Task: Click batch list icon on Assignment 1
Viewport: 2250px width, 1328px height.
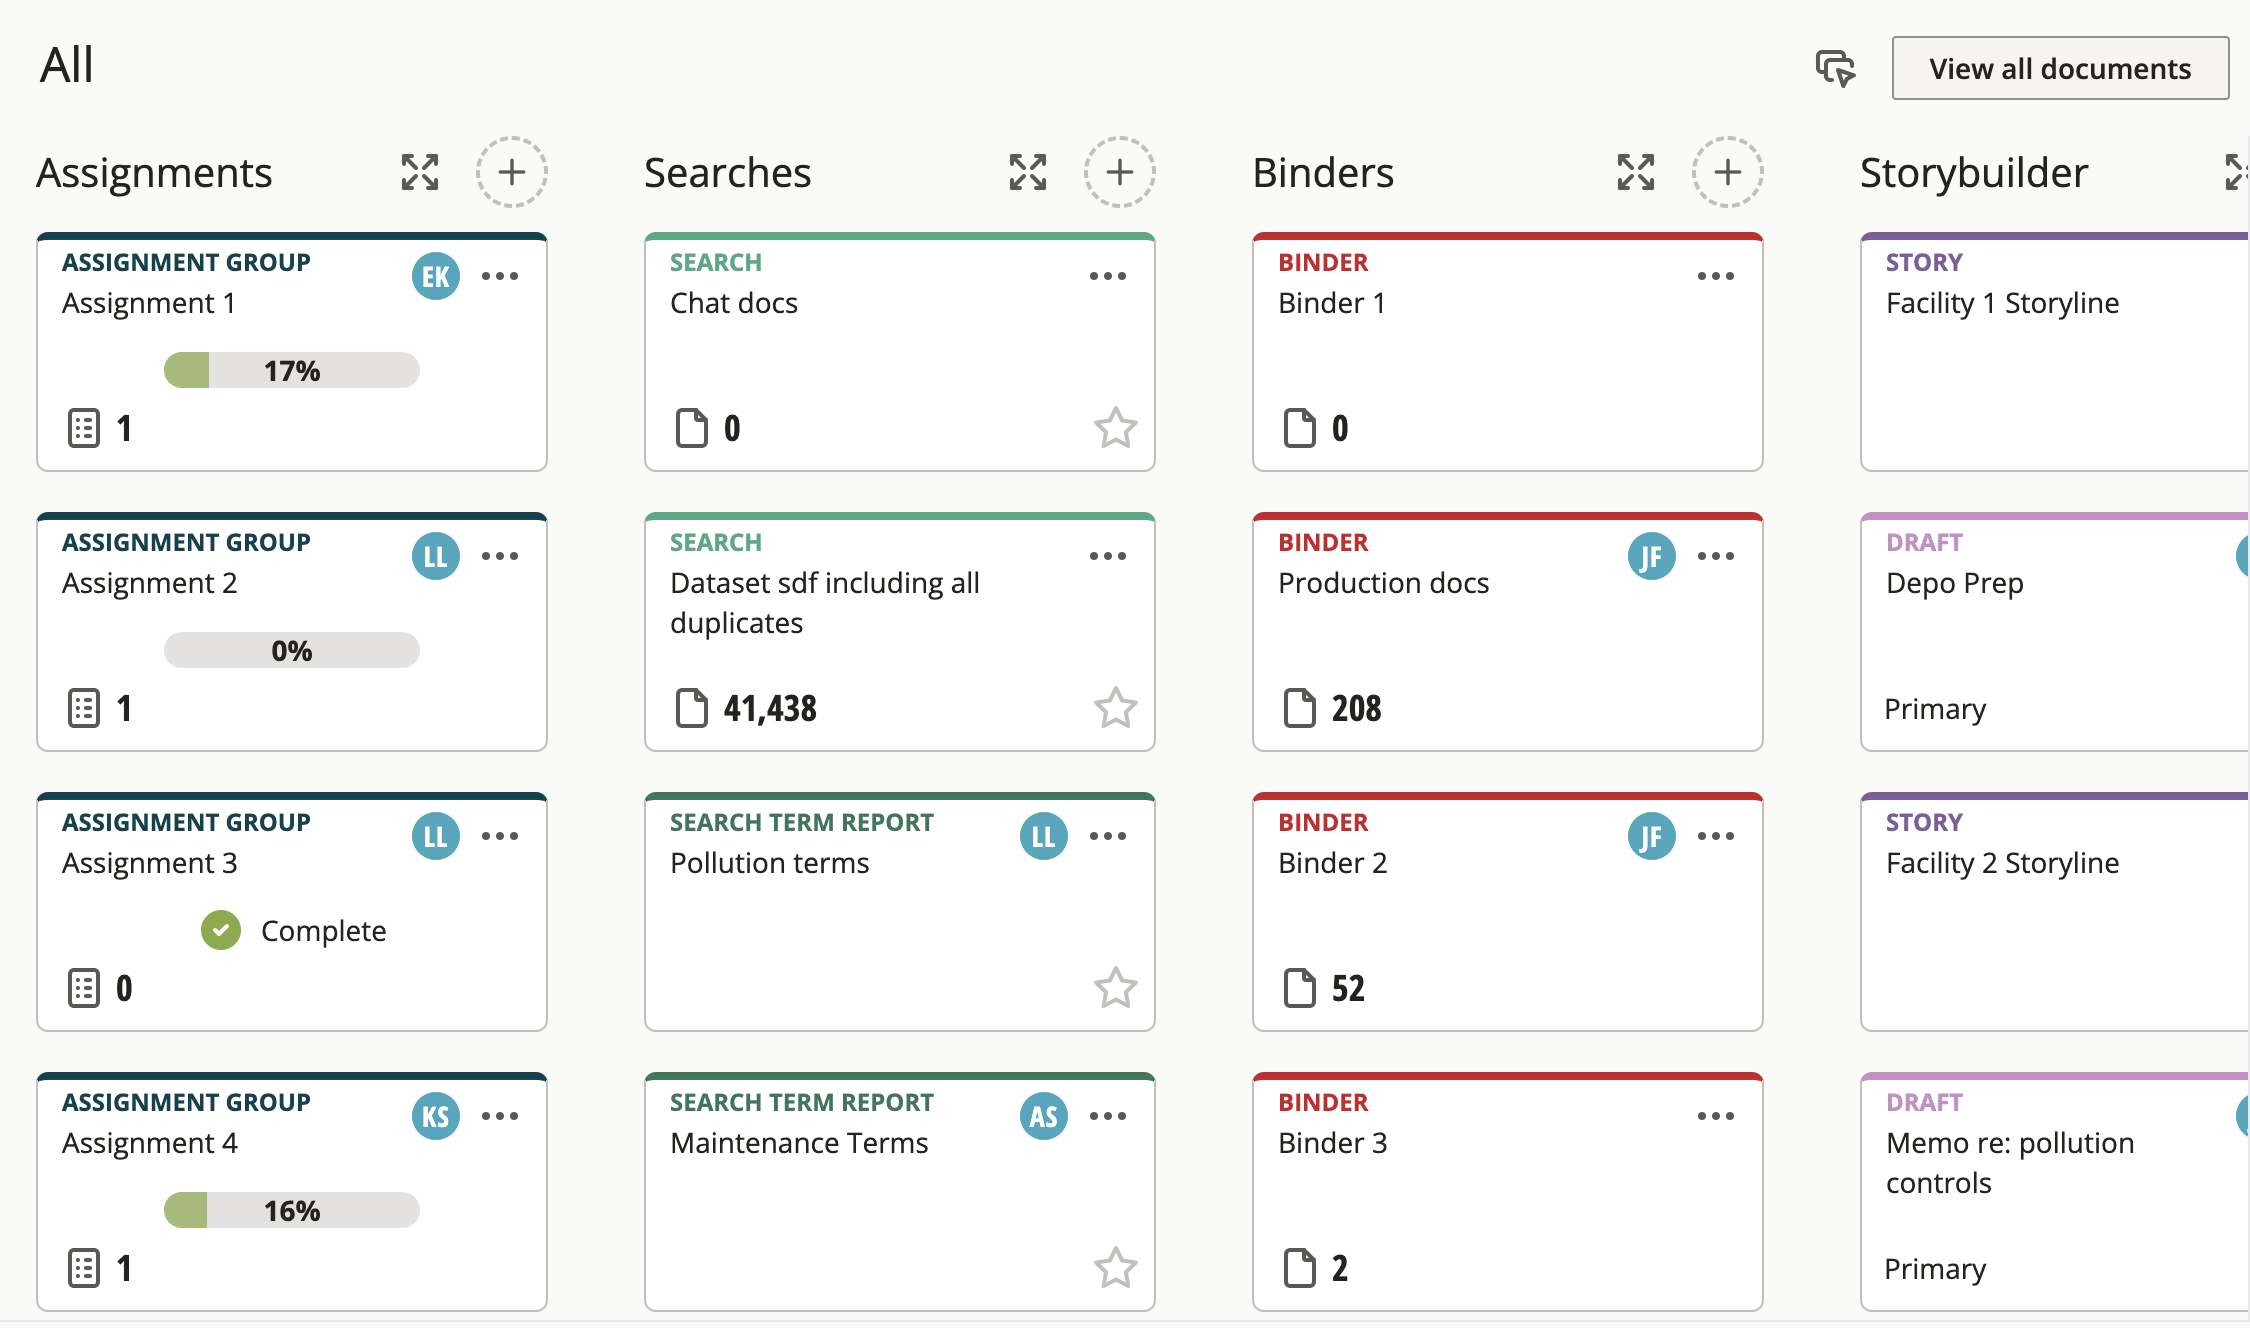Action: [x=84, y=428]
